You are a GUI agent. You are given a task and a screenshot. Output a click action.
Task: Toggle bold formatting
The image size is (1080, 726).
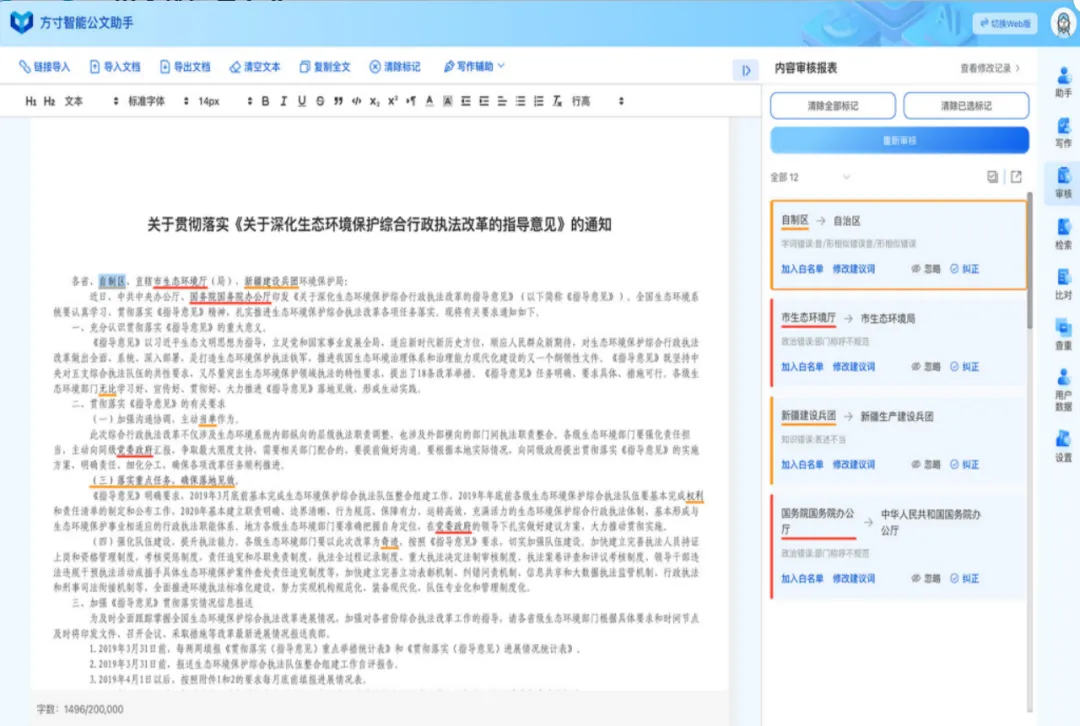point(265,101)
